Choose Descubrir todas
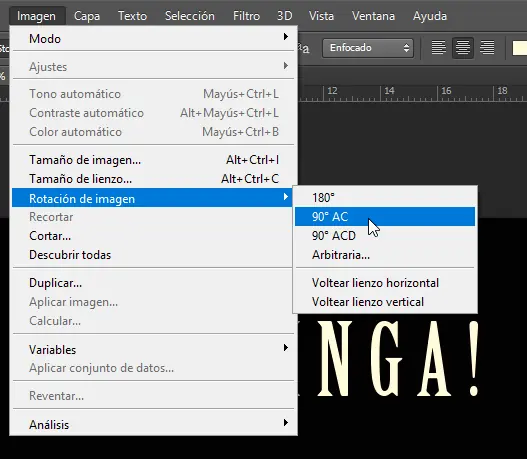 coord(153,255)
